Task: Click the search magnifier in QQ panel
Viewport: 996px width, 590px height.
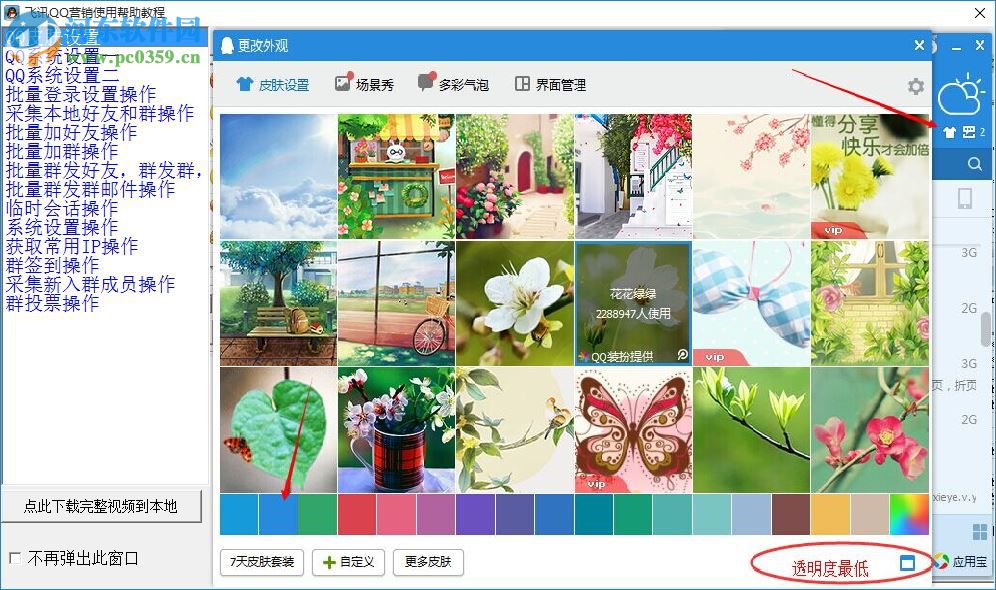Action: tap(974, 164)
